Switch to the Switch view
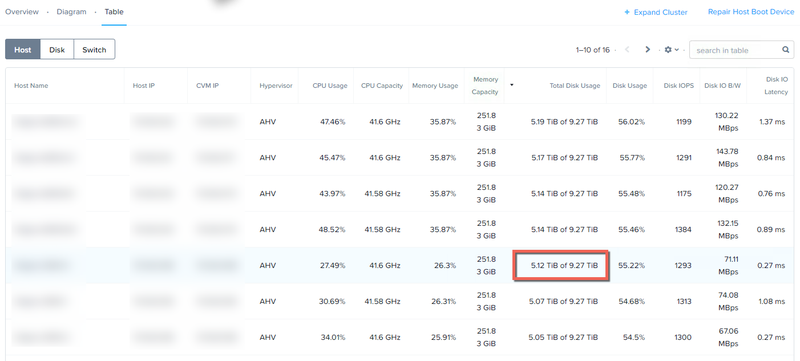 tap(94, 49)
